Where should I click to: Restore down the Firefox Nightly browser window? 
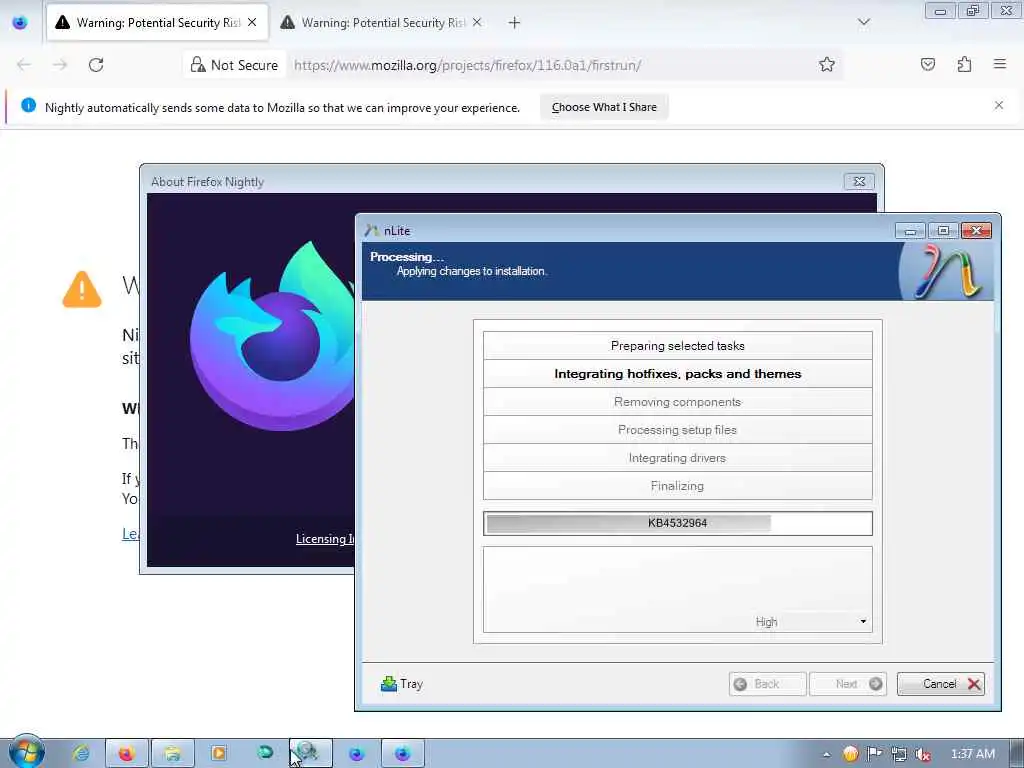973,11
